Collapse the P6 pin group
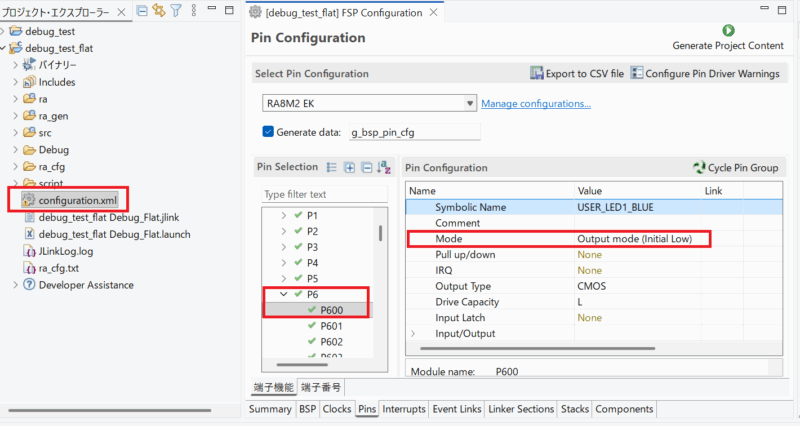The height and width of the screenshot is (426, 800). [284, 294]
